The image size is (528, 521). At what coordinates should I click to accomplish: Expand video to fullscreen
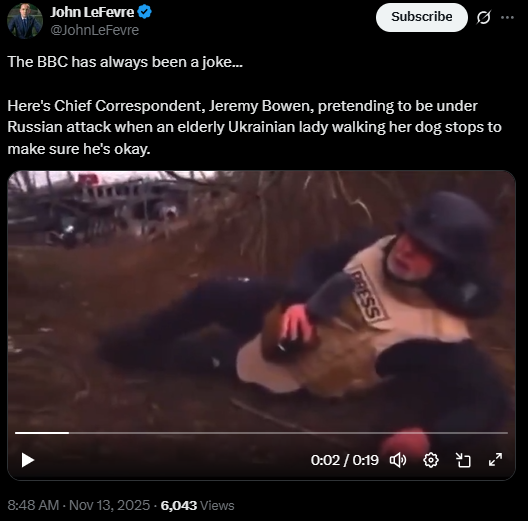coord(495,460)
